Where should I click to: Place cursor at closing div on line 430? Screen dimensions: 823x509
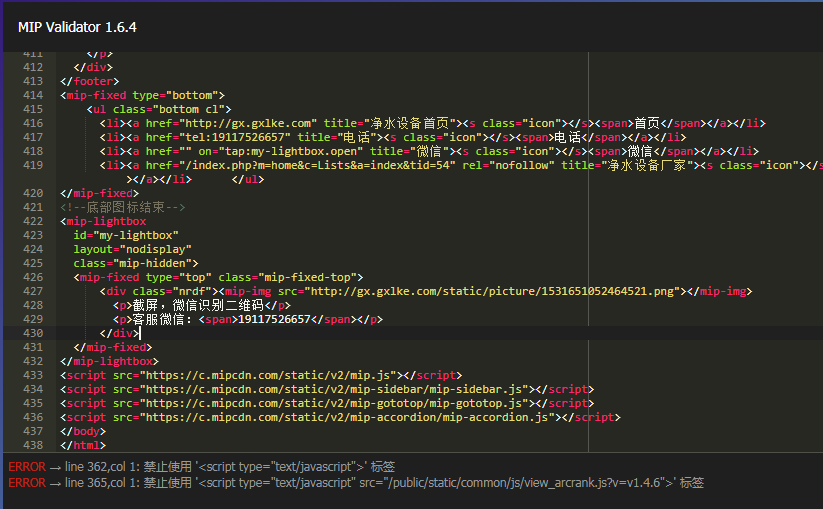pos(120,333)
